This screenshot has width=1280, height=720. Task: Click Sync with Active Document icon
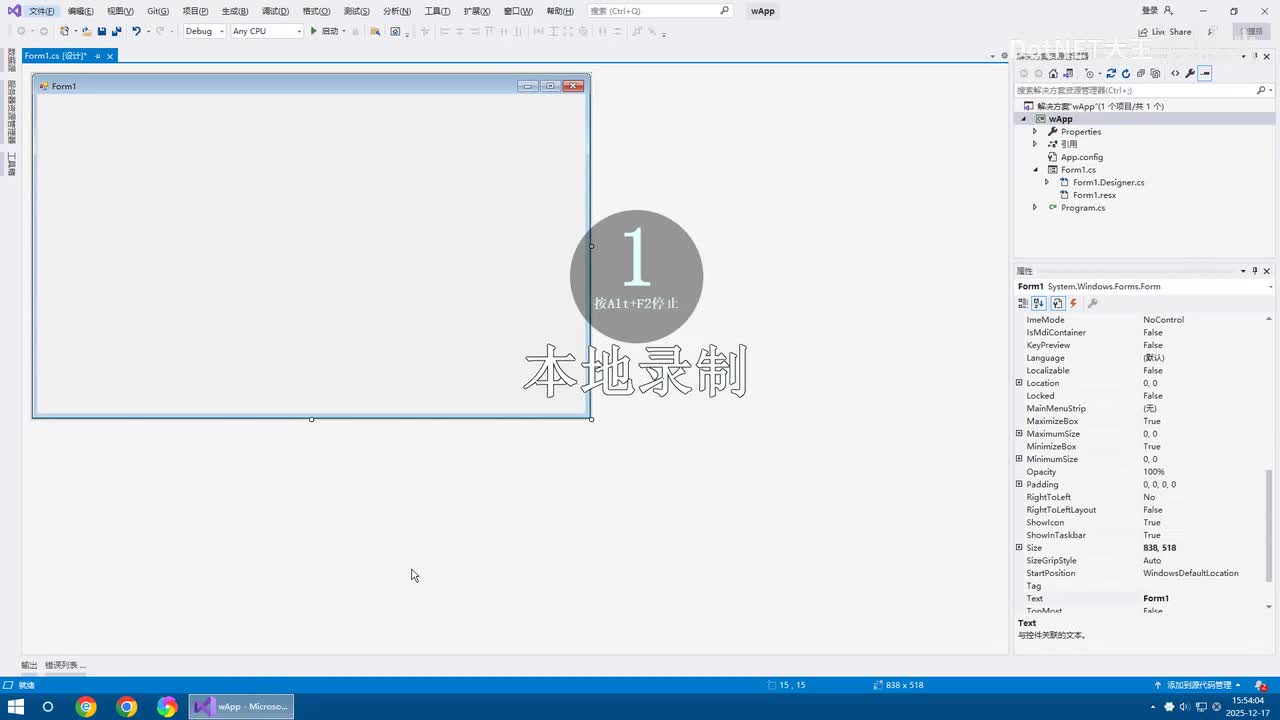click(x=1111, y=73)
